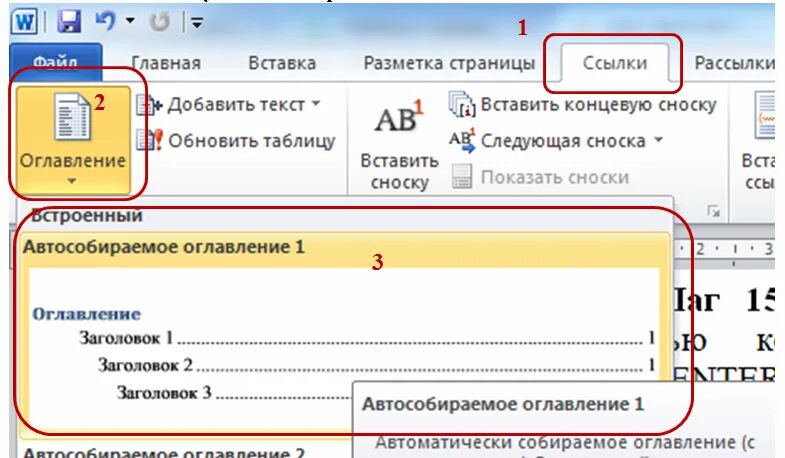
Task: Click the Обновить таблицу label
Action: tap(251, 141)
